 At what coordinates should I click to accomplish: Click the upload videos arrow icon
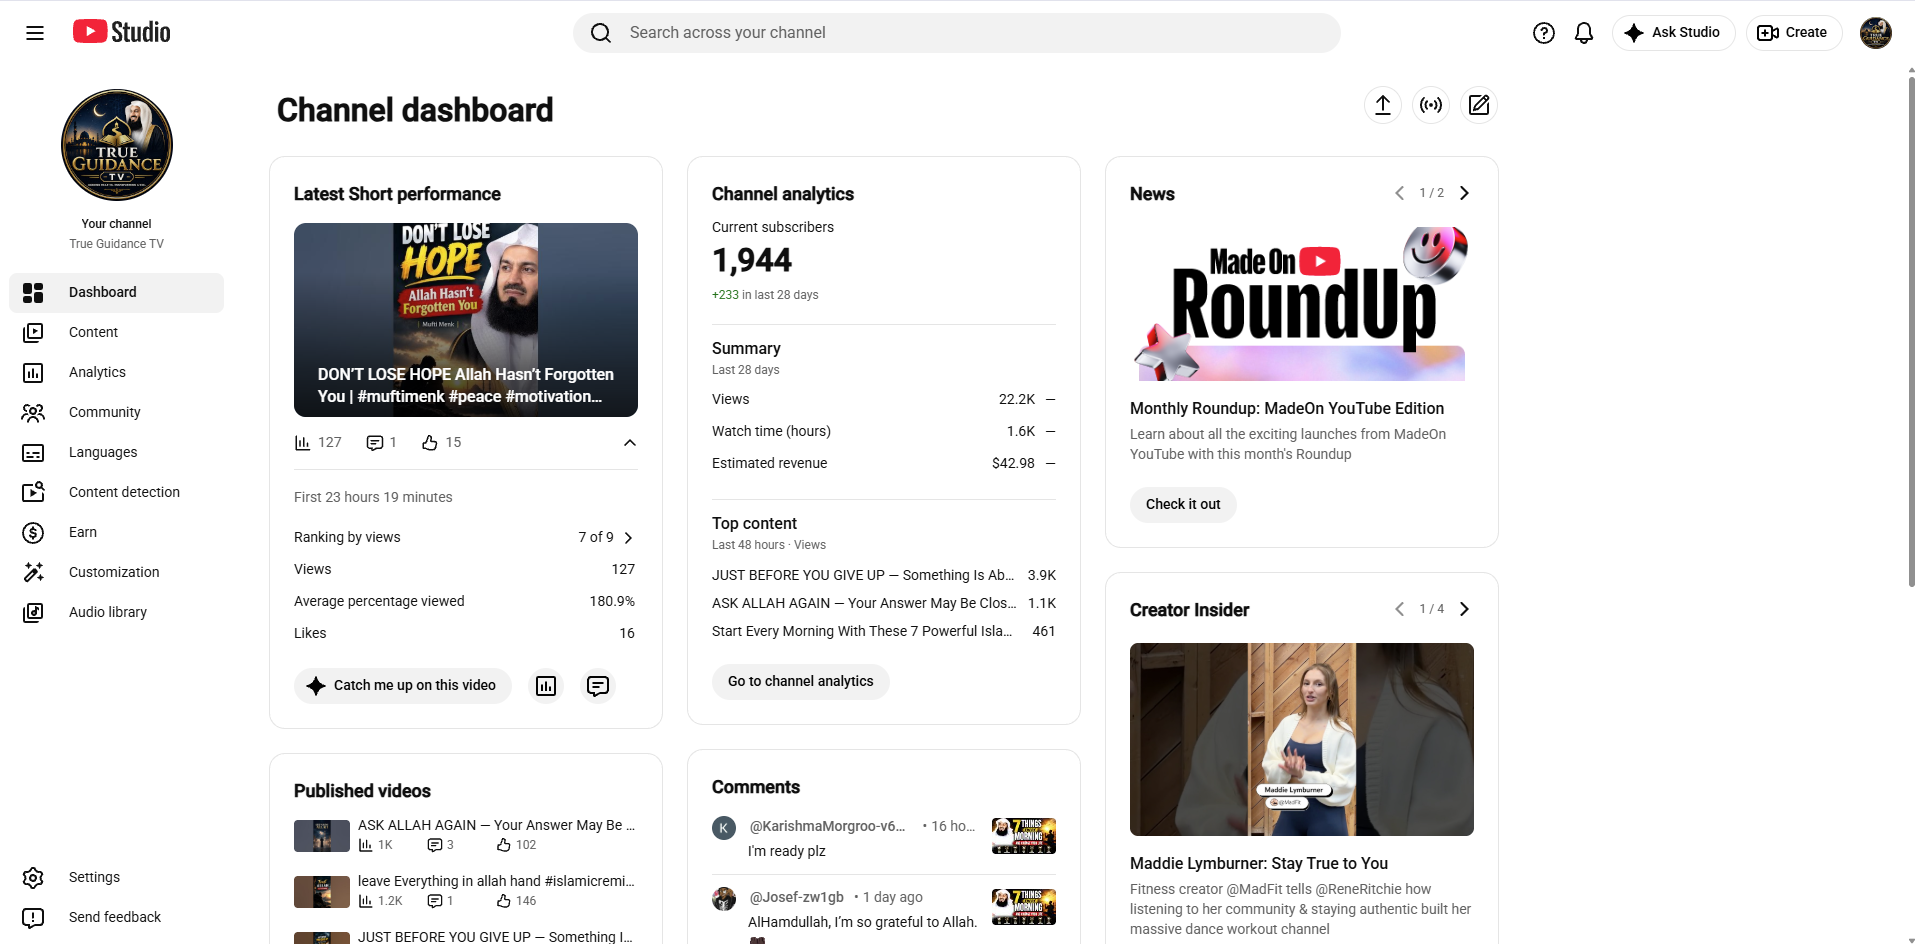[x=1383, y=105]
